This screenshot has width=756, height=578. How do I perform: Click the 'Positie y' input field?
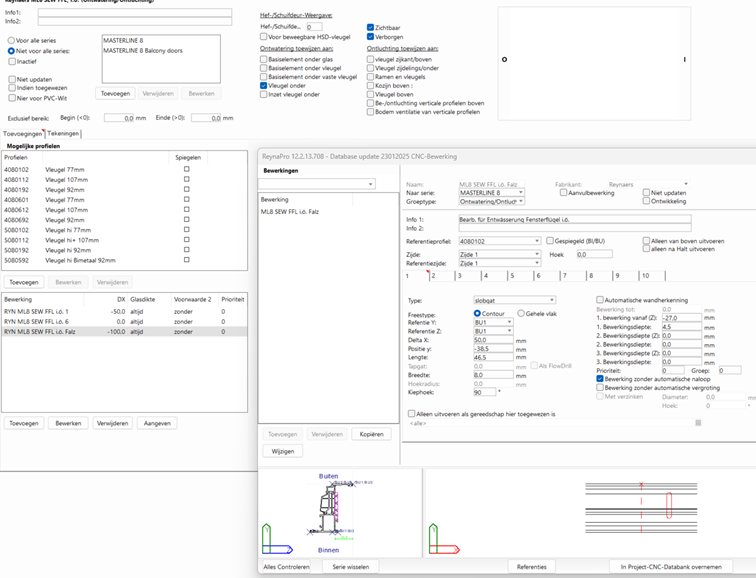(493, 349)
